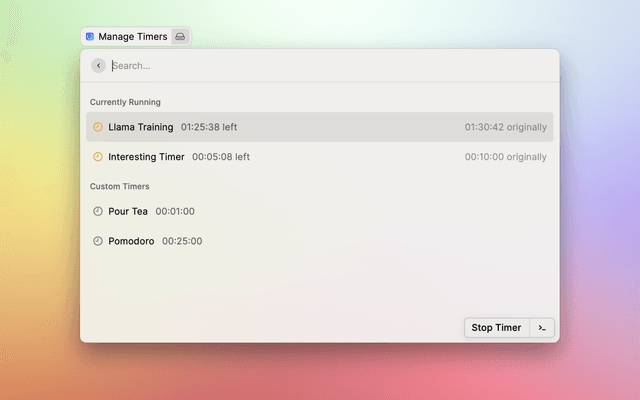This screenshot has height=400, width=640.
Task: Click the Pomodoro 00:25:00 duration
Action: pos(182,241)
